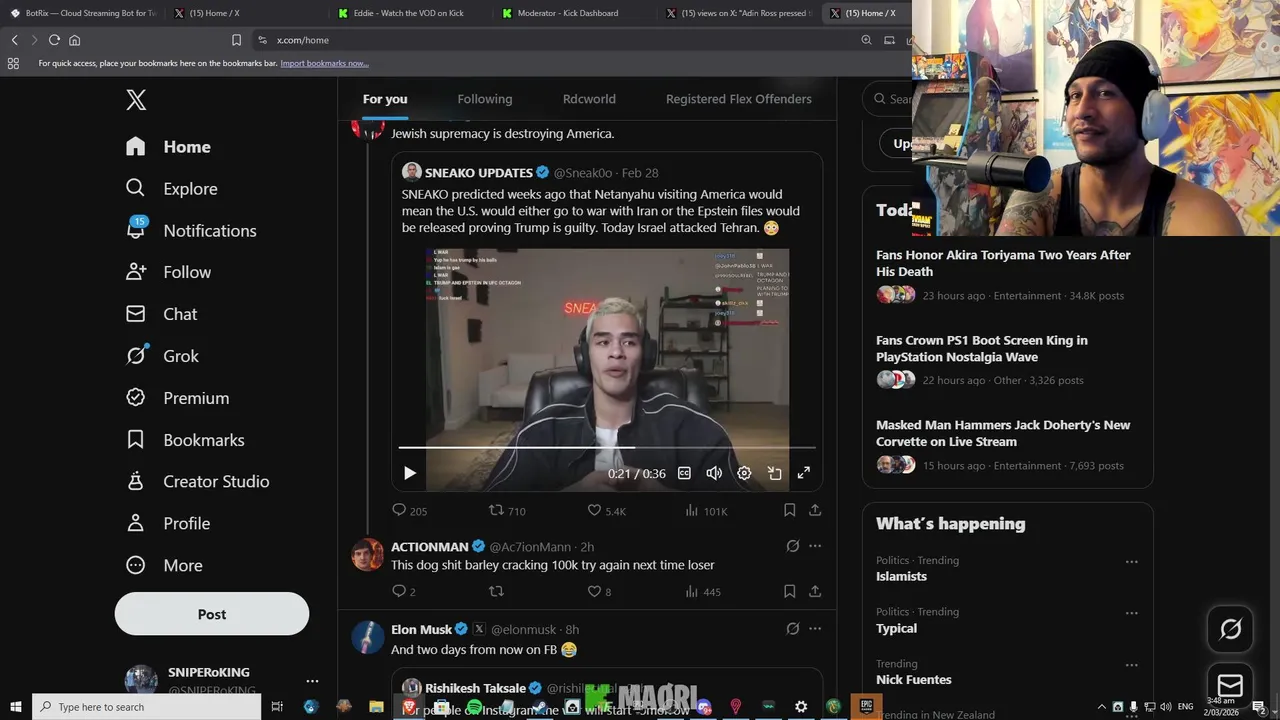The height and width of the screenshot is (720, 1280).
Task: Toggle video captions
Action: [684, 473]
